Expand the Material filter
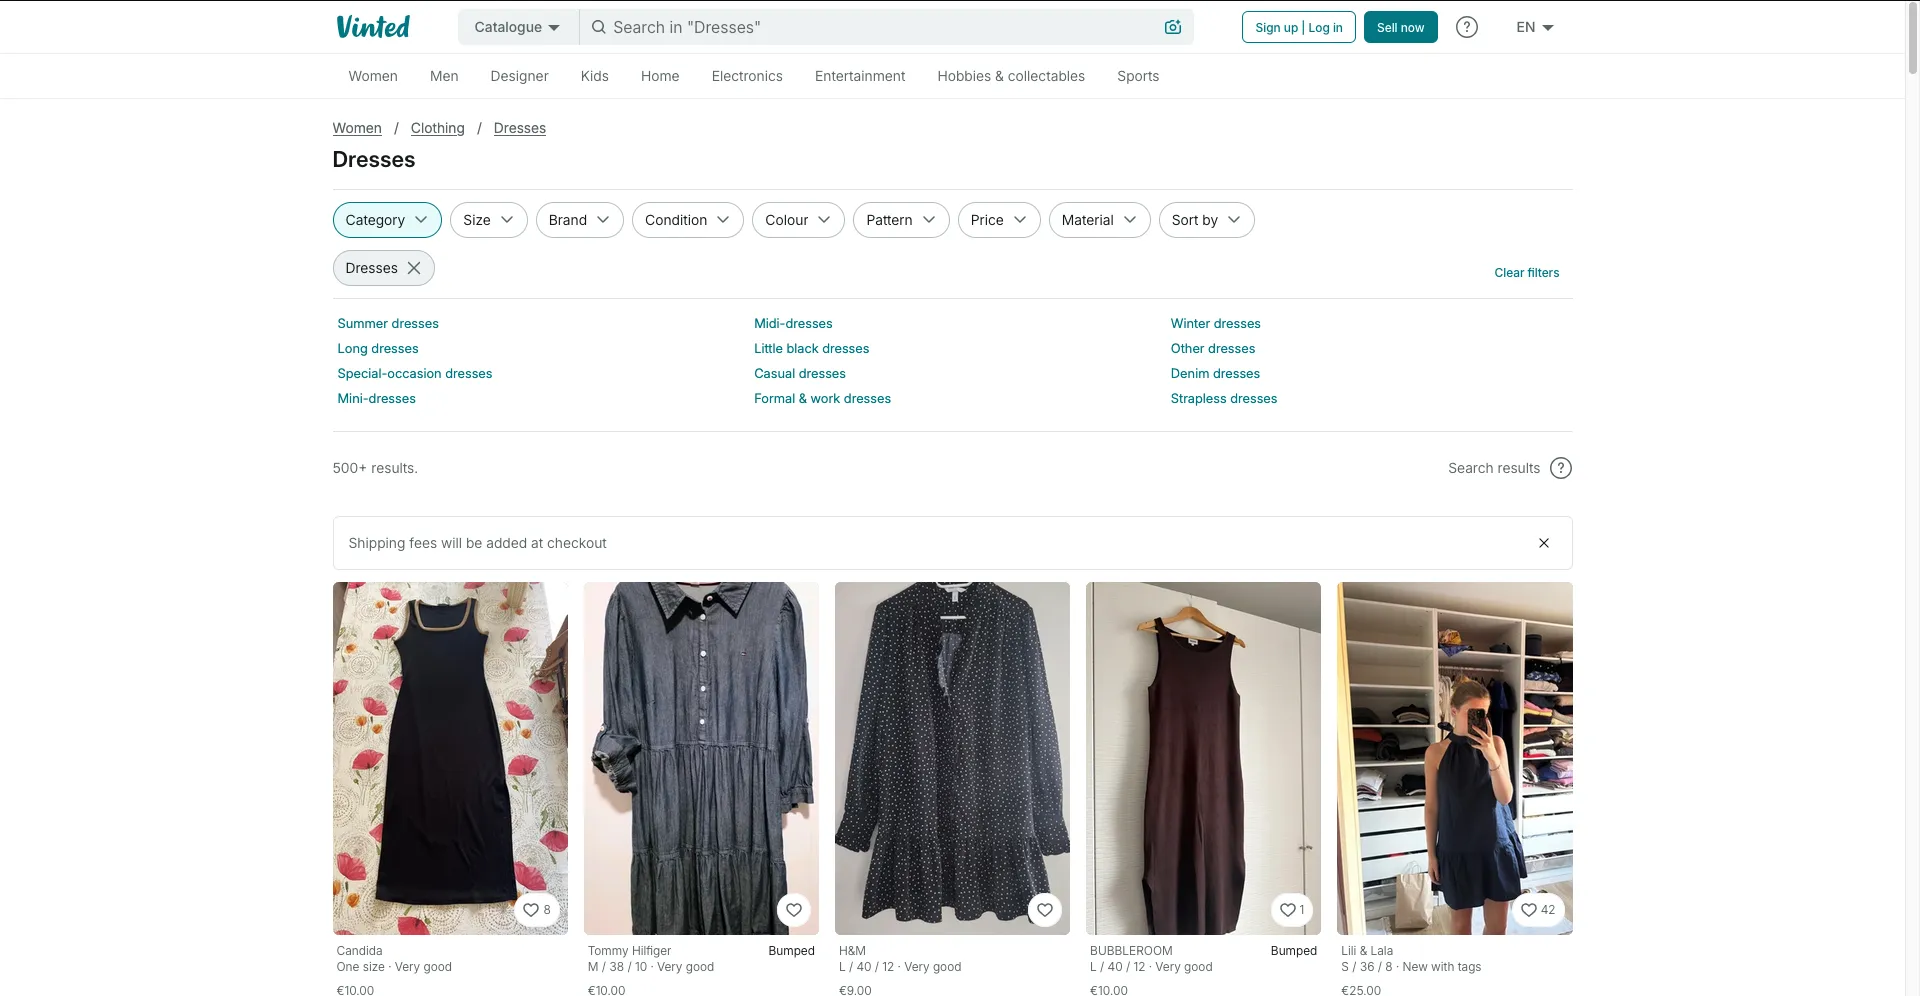This screenshot has height=996, width=1920. pyautogui.click(x=1100, y=220)
